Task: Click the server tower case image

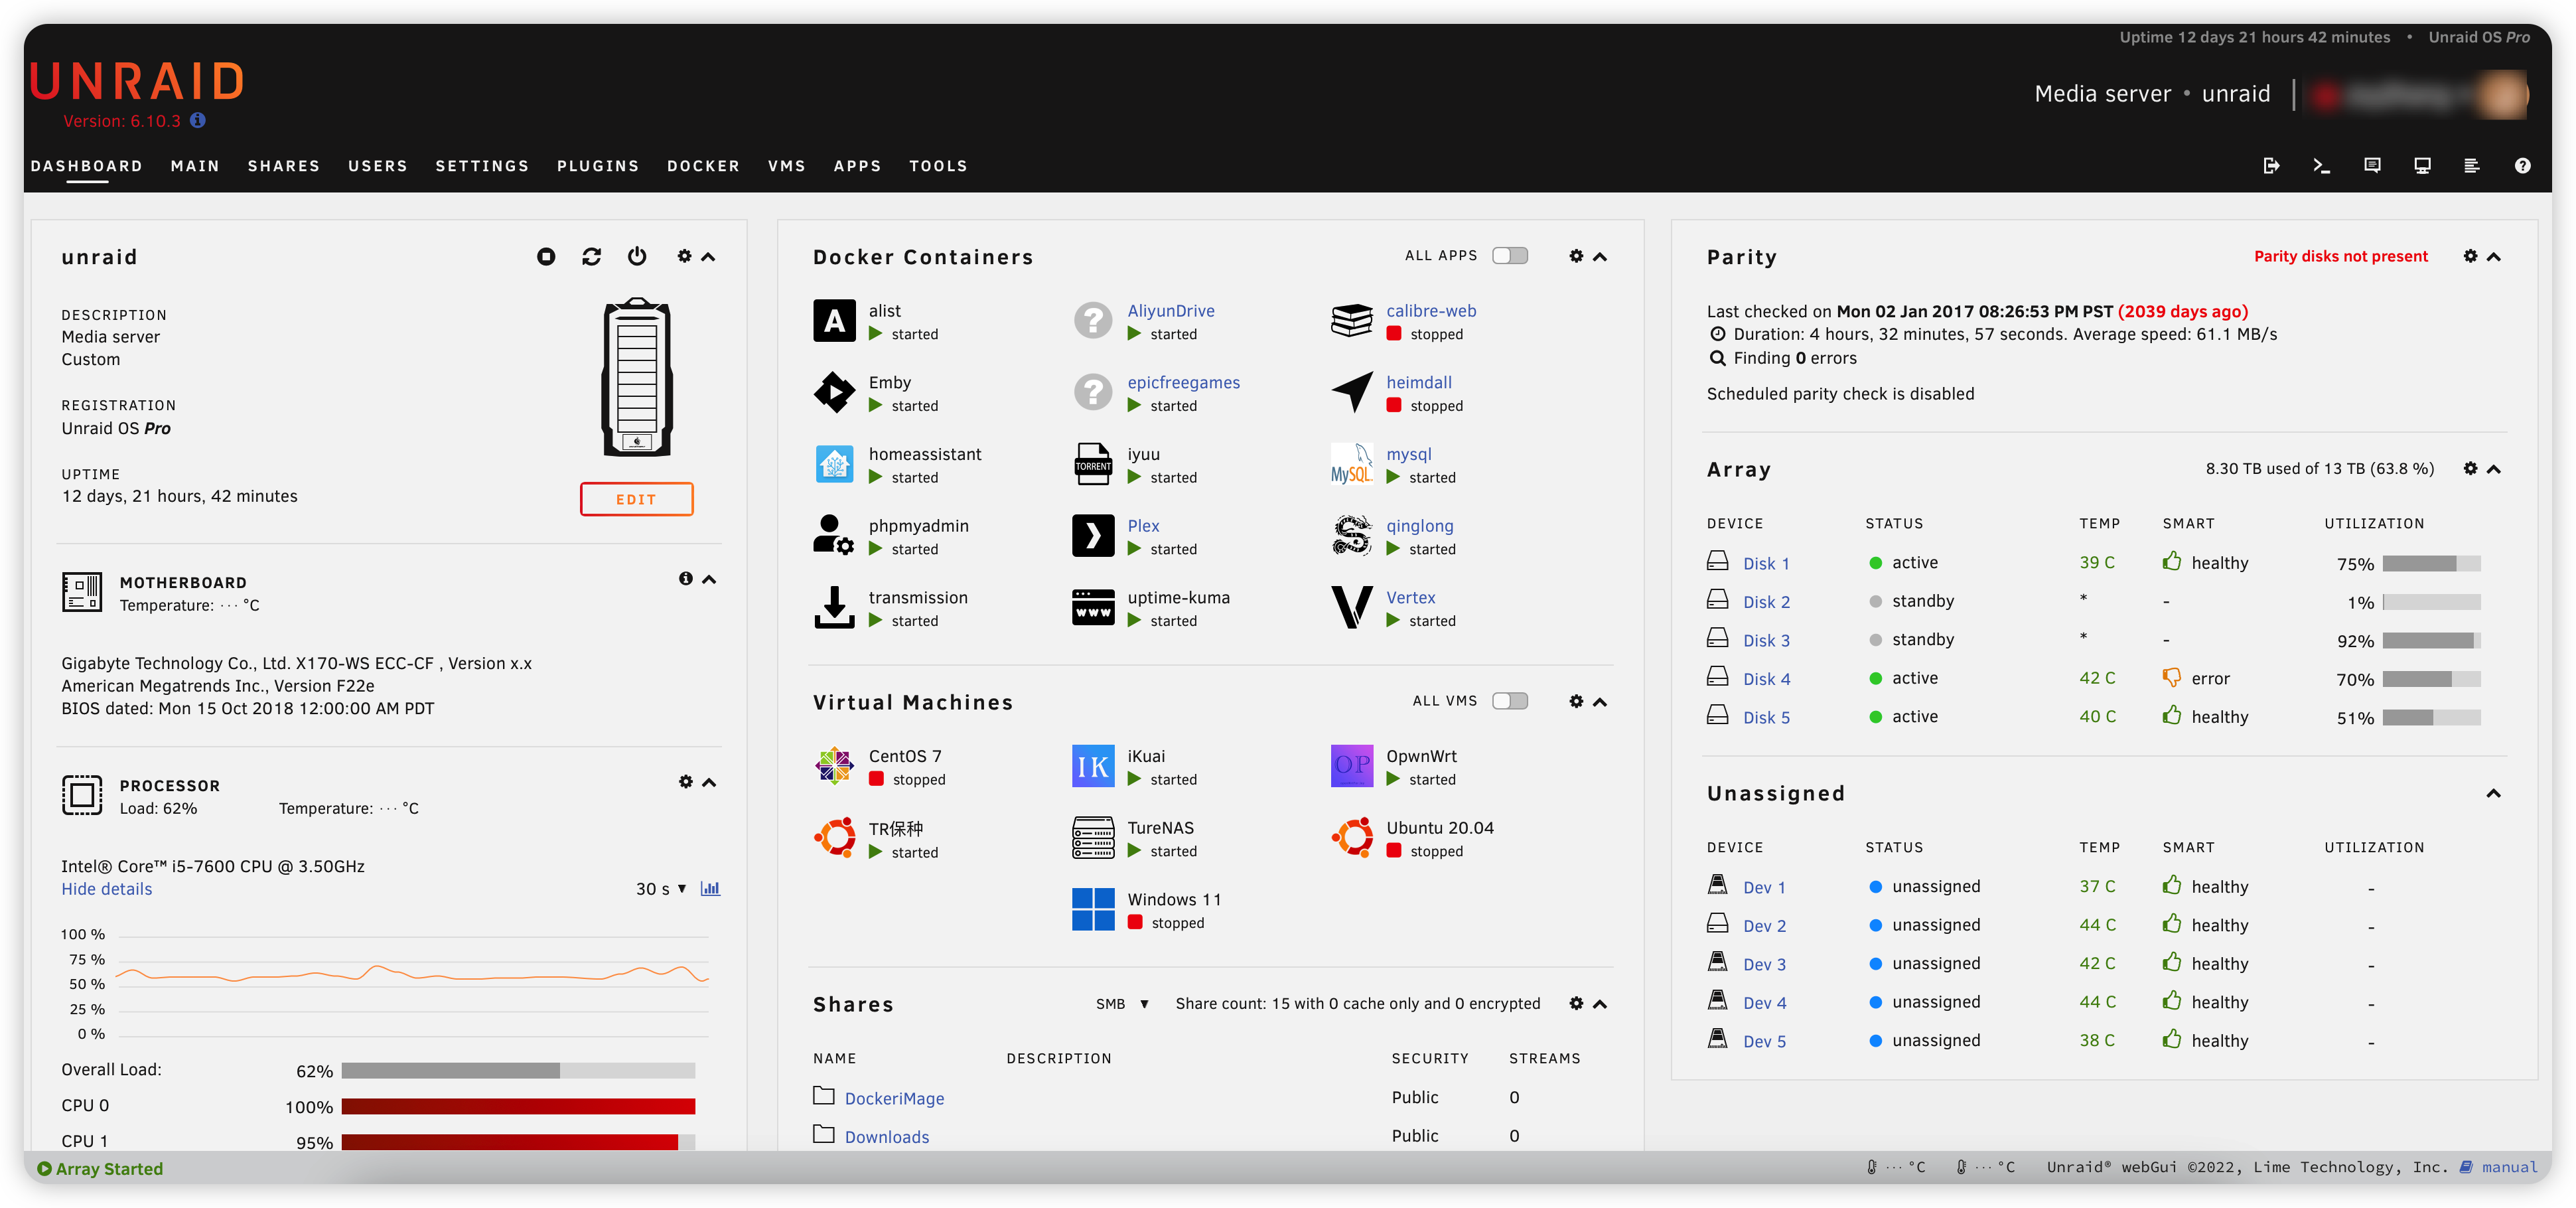Action: coord(637,377)
